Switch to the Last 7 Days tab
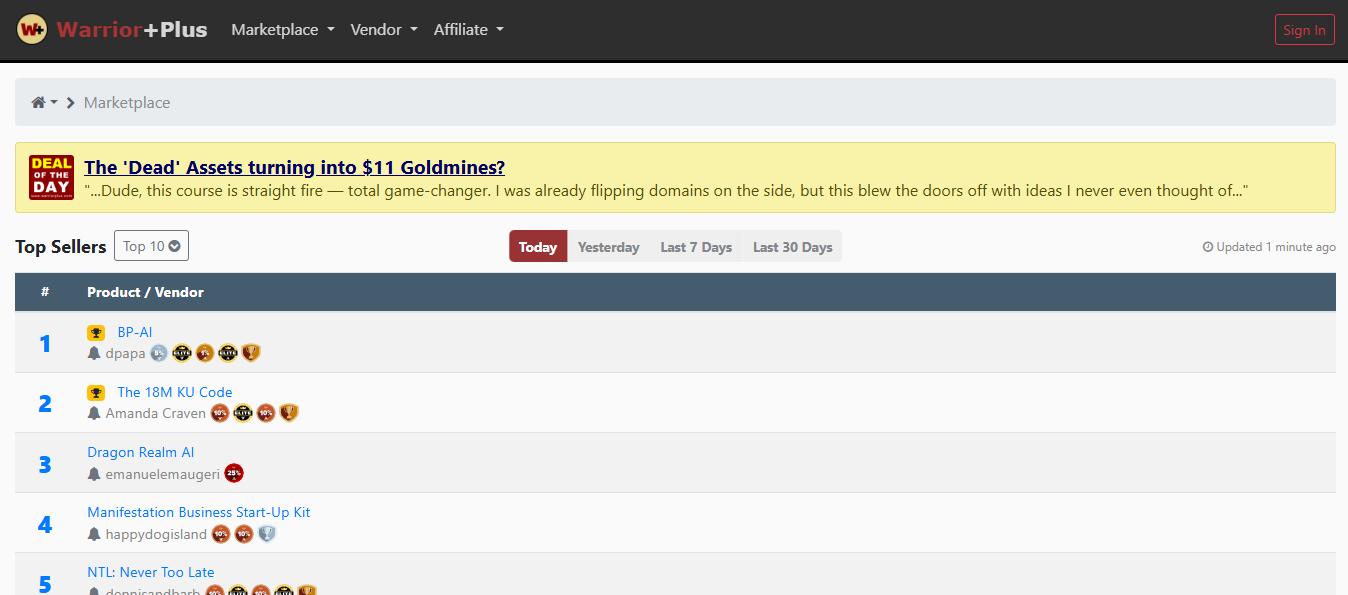1348x595 pixels. (x=696, y=247)
